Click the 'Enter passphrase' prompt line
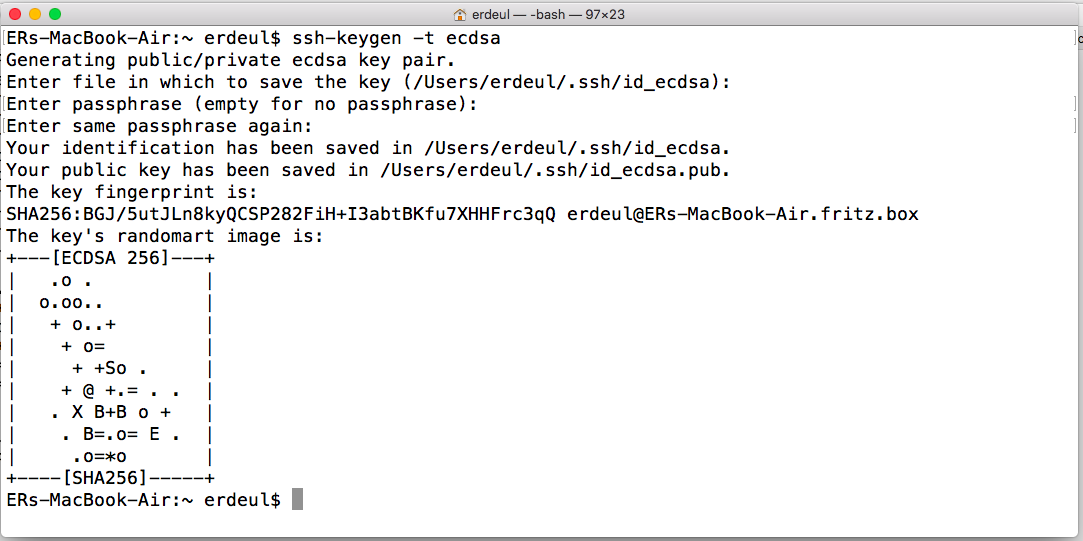1083x541 pixels. pyautogui.click(x=242, y=104)
